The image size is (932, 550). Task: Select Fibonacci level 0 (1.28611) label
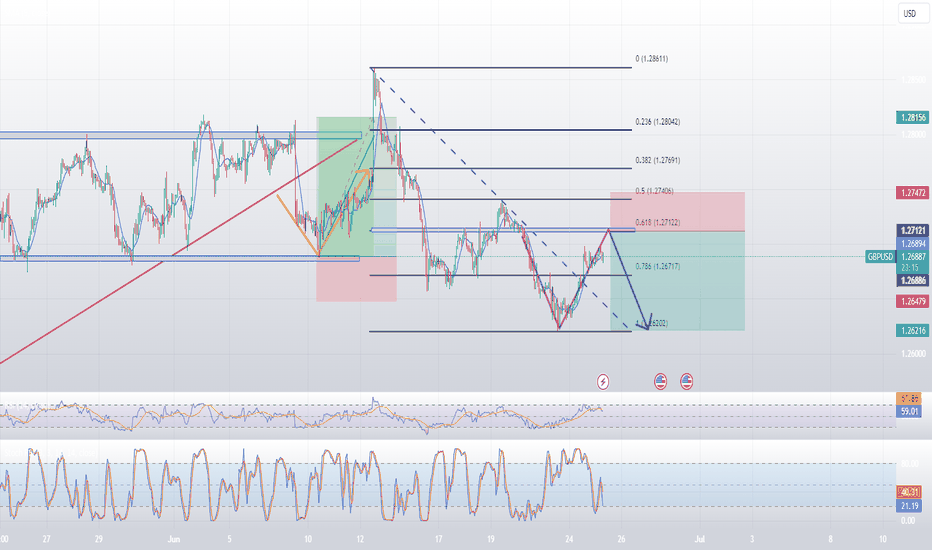tap(651, 59)
